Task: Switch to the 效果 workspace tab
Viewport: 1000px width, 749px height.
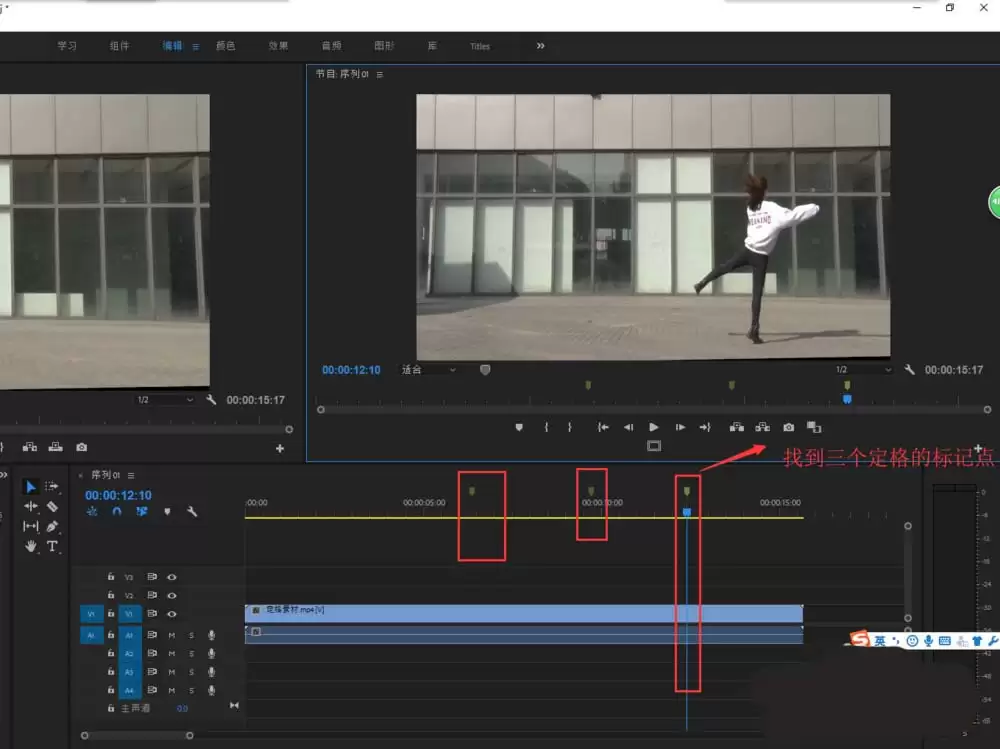Action: [x=278, y=46]
